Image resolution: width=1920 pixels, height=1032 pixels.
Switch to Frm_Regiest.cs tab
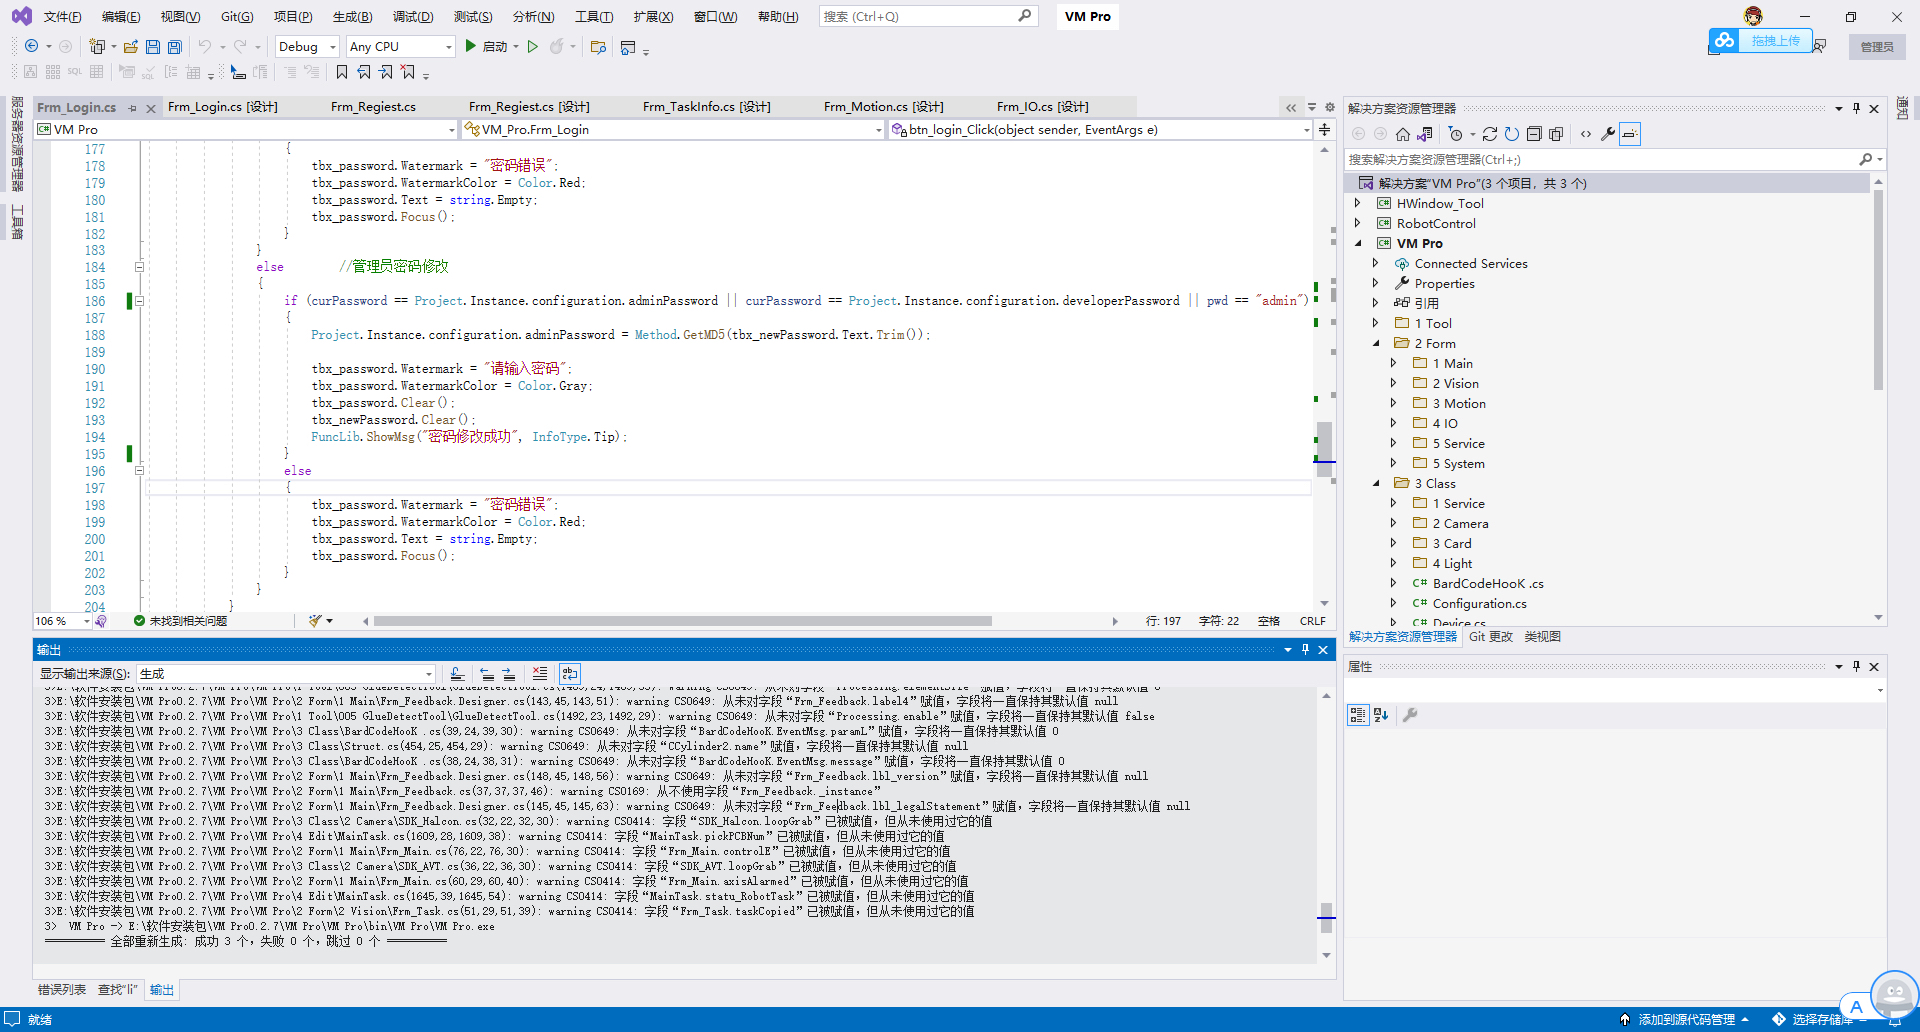click(373, 107)
